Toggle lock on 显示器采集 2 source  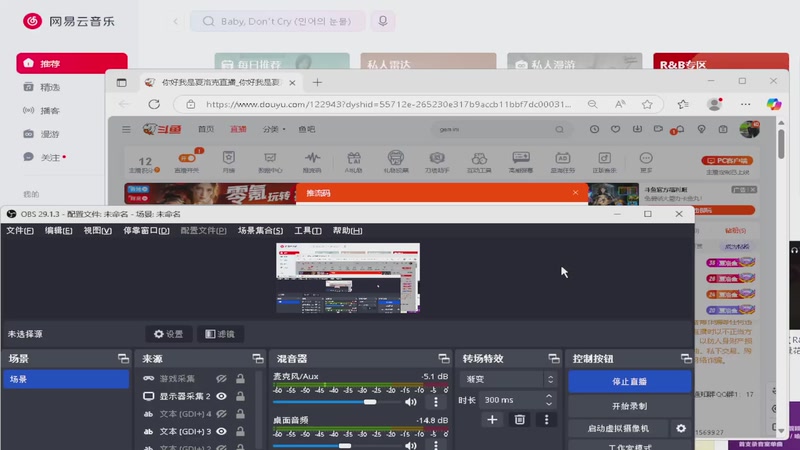point(240,396)
